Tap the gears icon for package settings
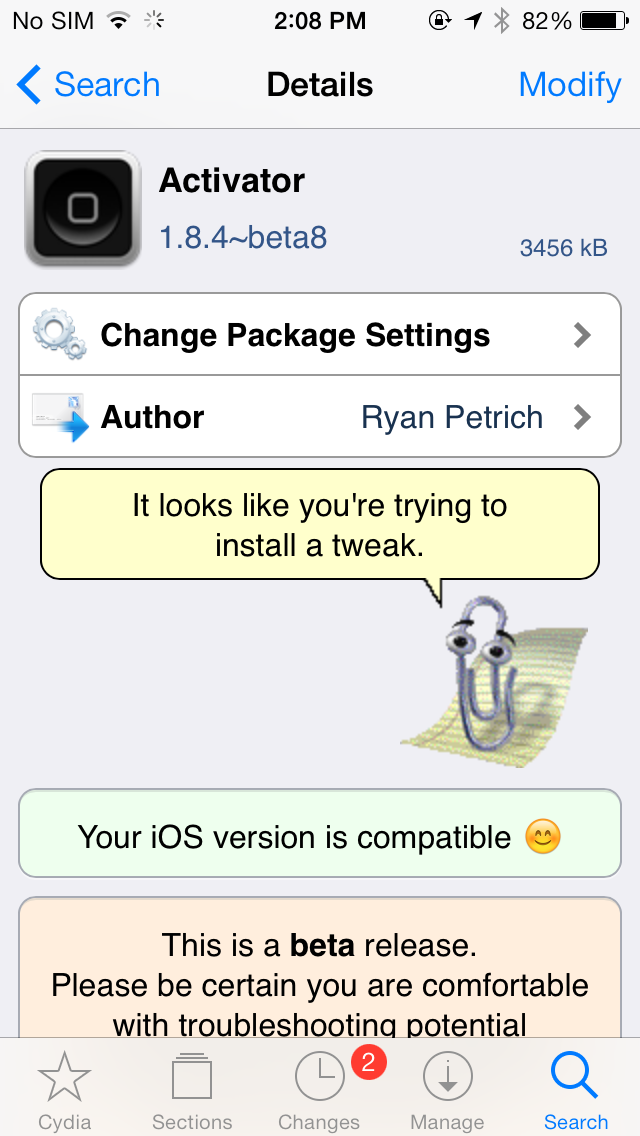 [58, 335]
